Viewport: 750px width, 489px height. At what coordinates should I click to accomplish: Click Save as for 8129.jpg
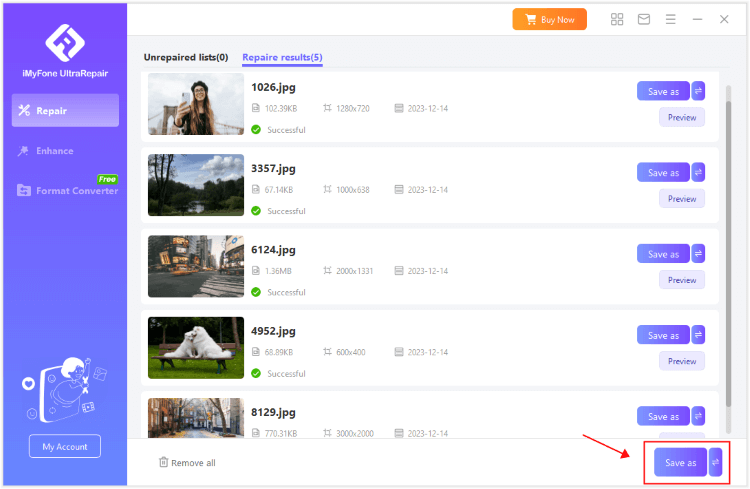(x=663, y=416)
